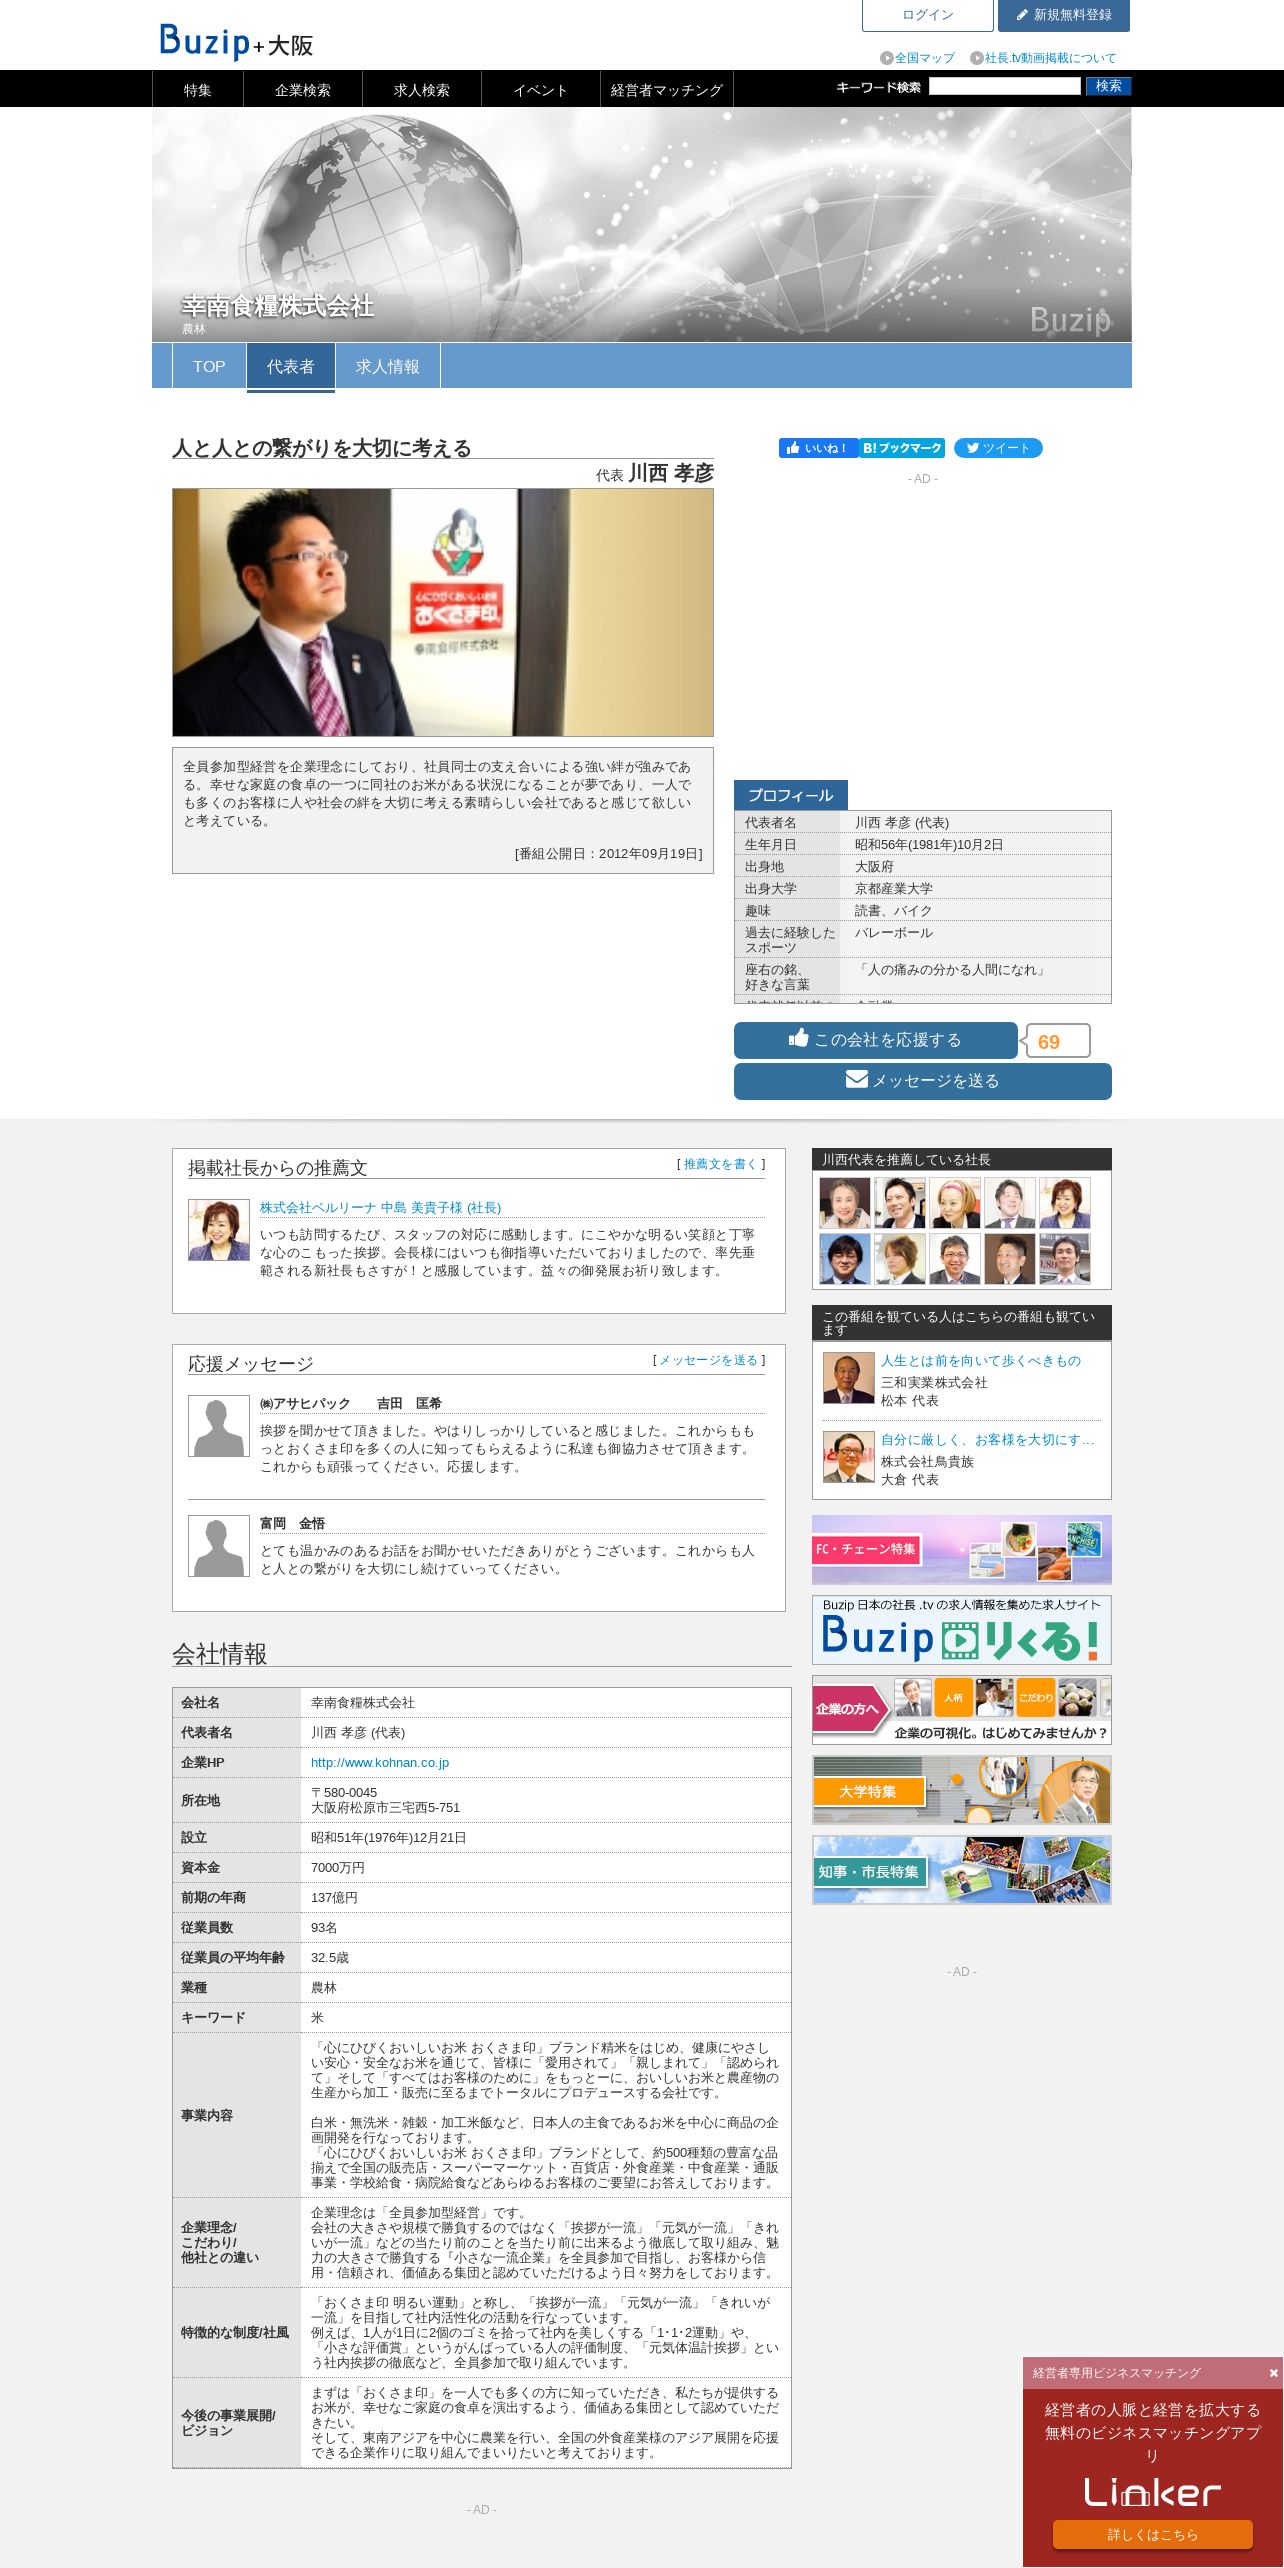Open the FC・チェーン特集 banner
Screen dimensions: 1284x2568
[962, 1550]
